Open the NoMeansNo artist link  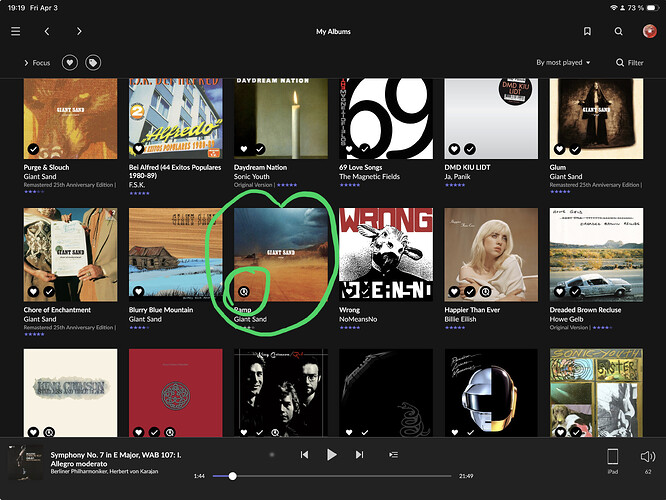tap(358, 319)
